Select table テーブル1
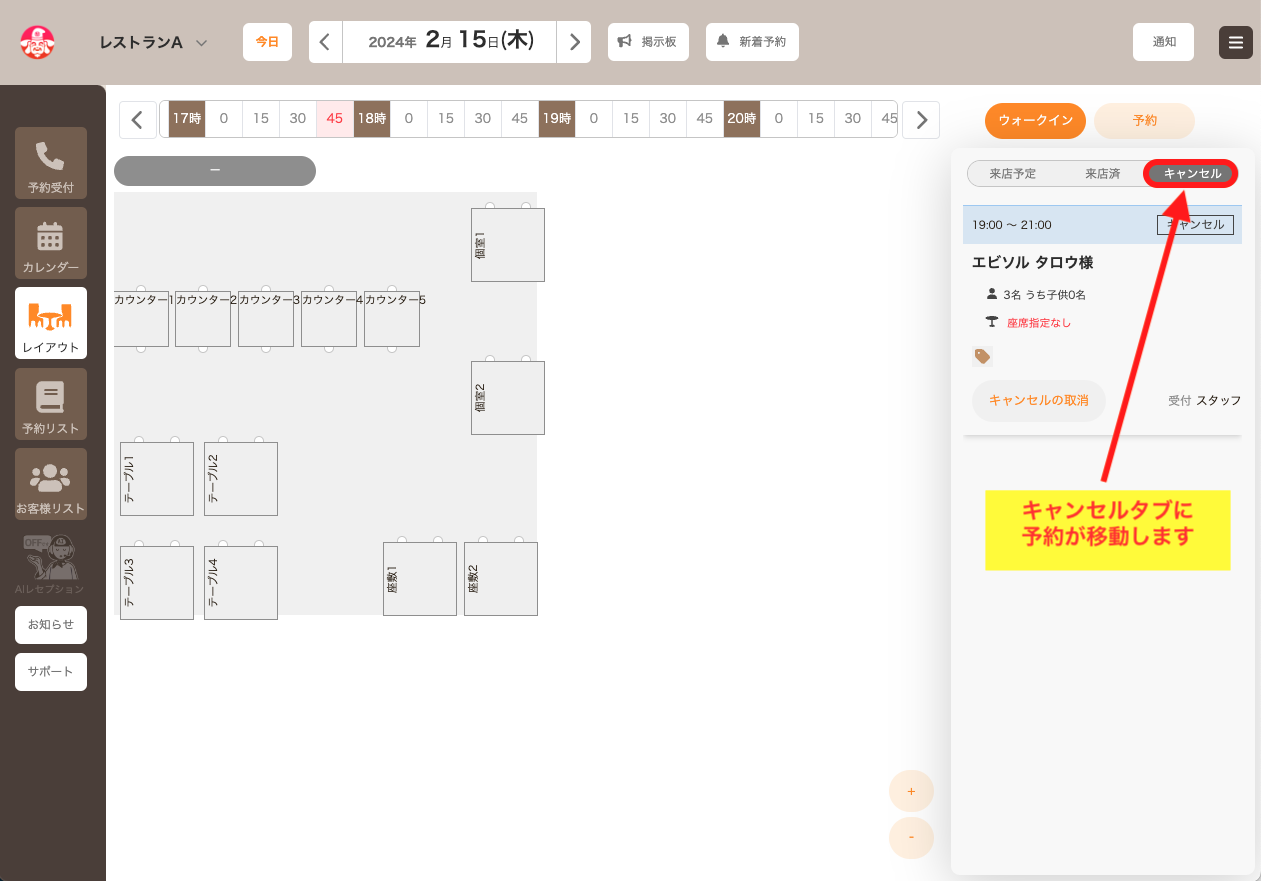 point(157,479)
